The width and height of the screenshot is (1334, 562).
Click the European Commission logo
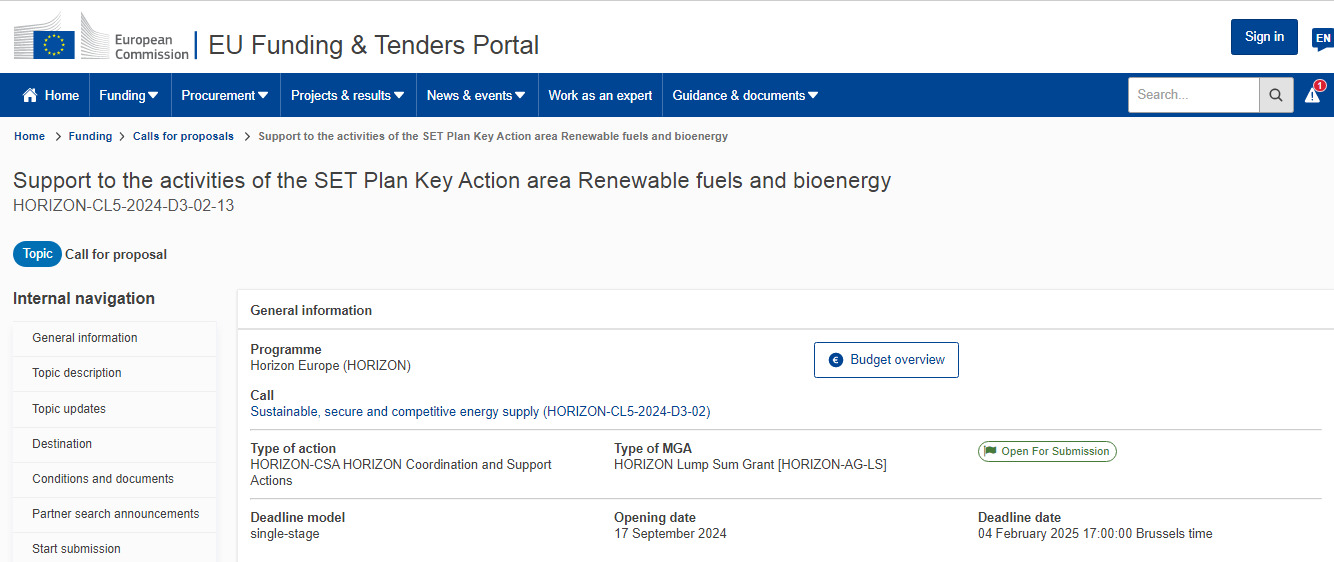pos(101,44)
